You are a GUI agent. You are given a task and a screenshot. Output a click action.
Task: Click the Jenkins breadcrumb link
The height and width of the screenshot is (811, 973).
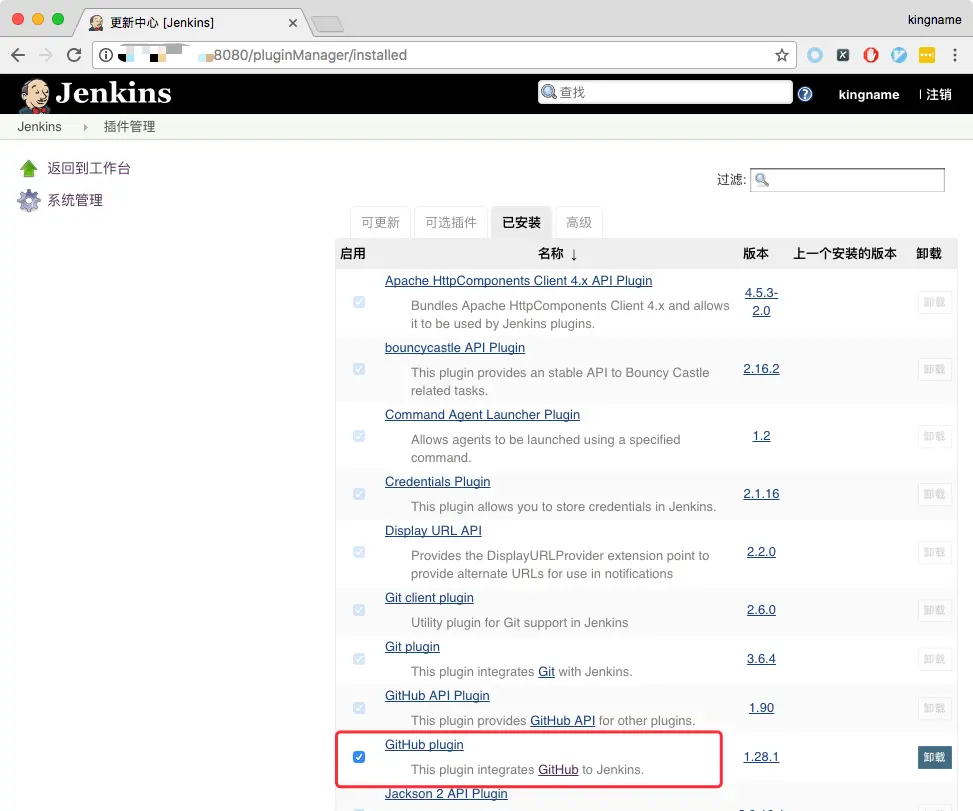coord(39,127)
